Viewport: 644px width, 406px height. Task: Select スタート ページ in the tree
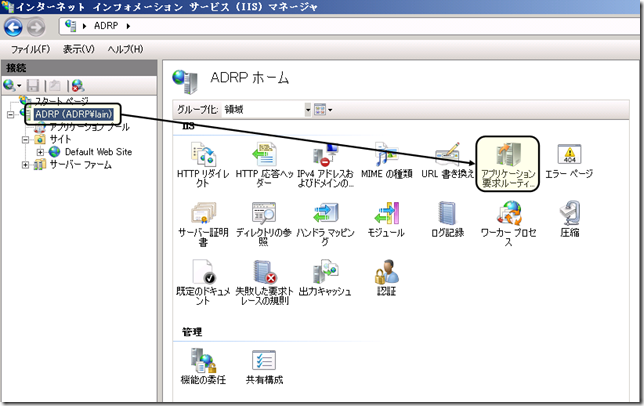click(x=62, y=101)
